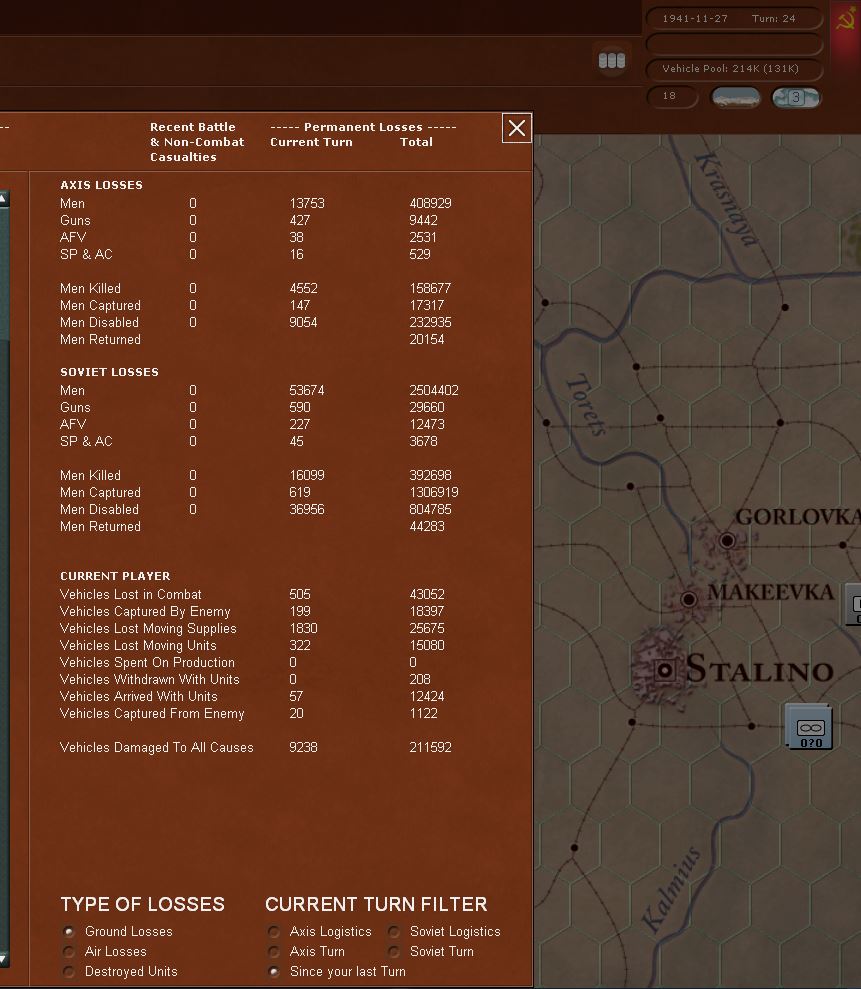
Task: Click the Vehicles Captured From Enemy label
Action: (152, 714)
